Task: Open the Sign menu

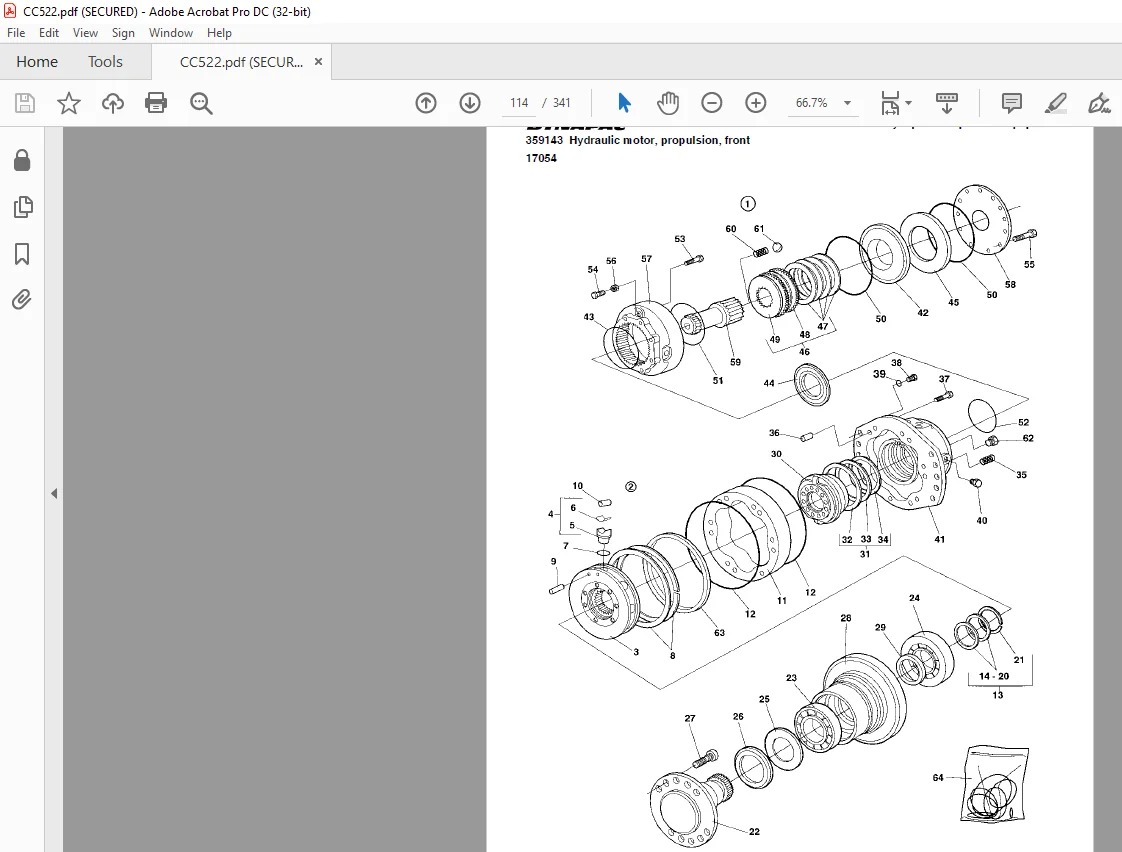Action: coord(123,33)
